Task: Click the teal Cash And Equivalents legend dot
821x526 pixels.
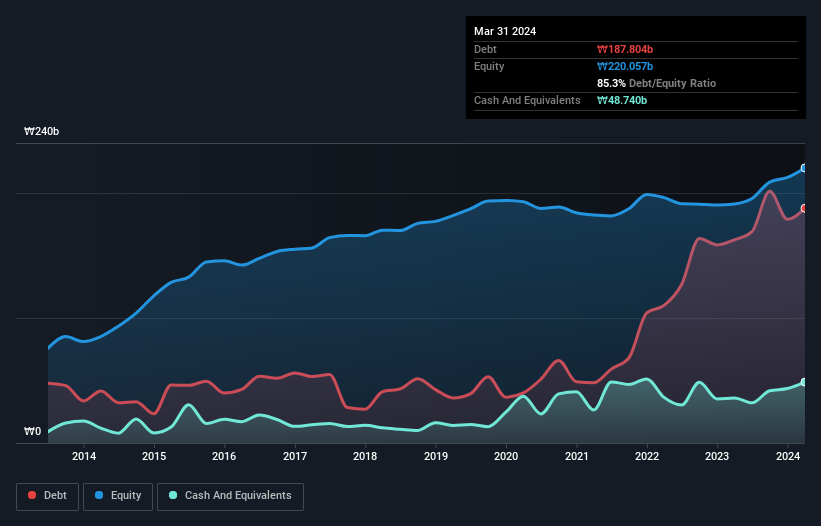Action: (173, 495)
